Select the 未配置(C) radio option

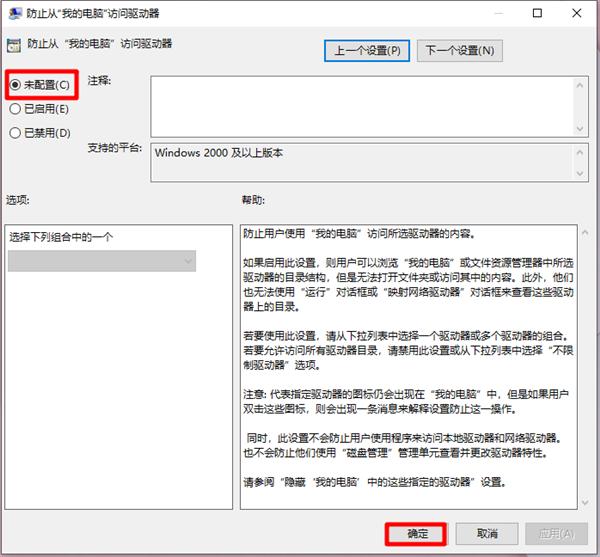15,85
